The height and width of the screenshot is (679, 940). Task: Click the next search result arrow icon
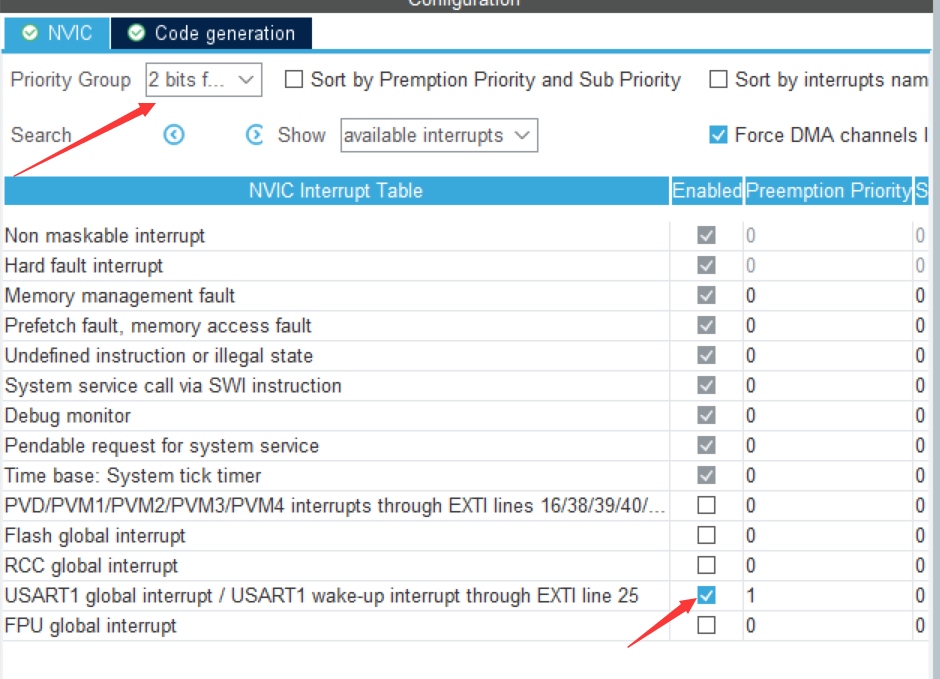click(x=255, y=135)
